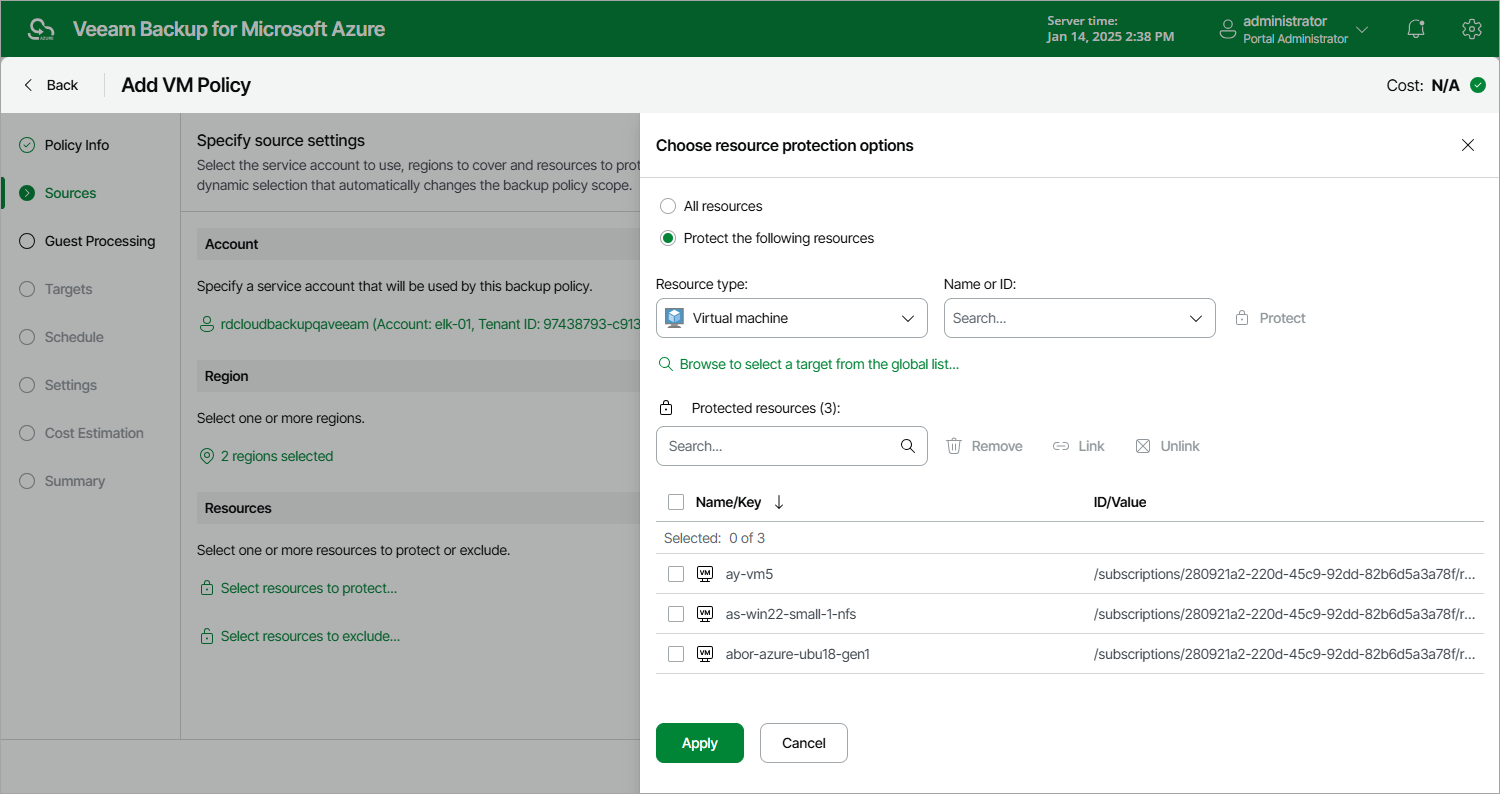Check the abor-azure-ubu18-gen1 checkbox
Viewport: 1500px width, 794px height.
coord(676,654)
